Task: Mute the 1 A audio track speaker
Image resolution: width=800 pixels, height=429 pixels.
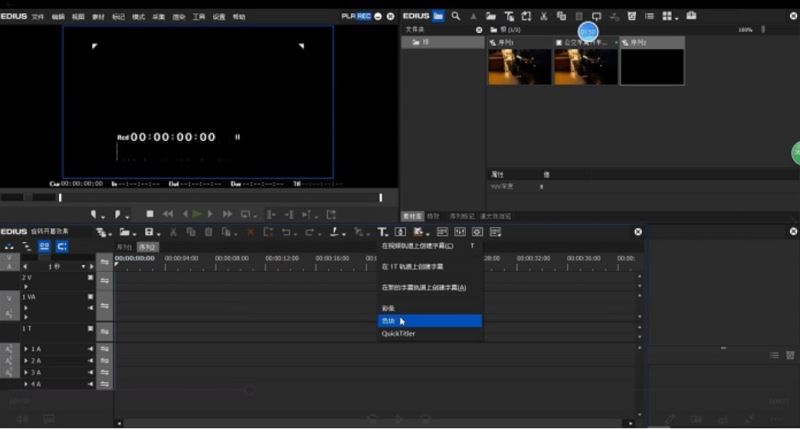Action: pyautogui.click(x=90, y=349)
